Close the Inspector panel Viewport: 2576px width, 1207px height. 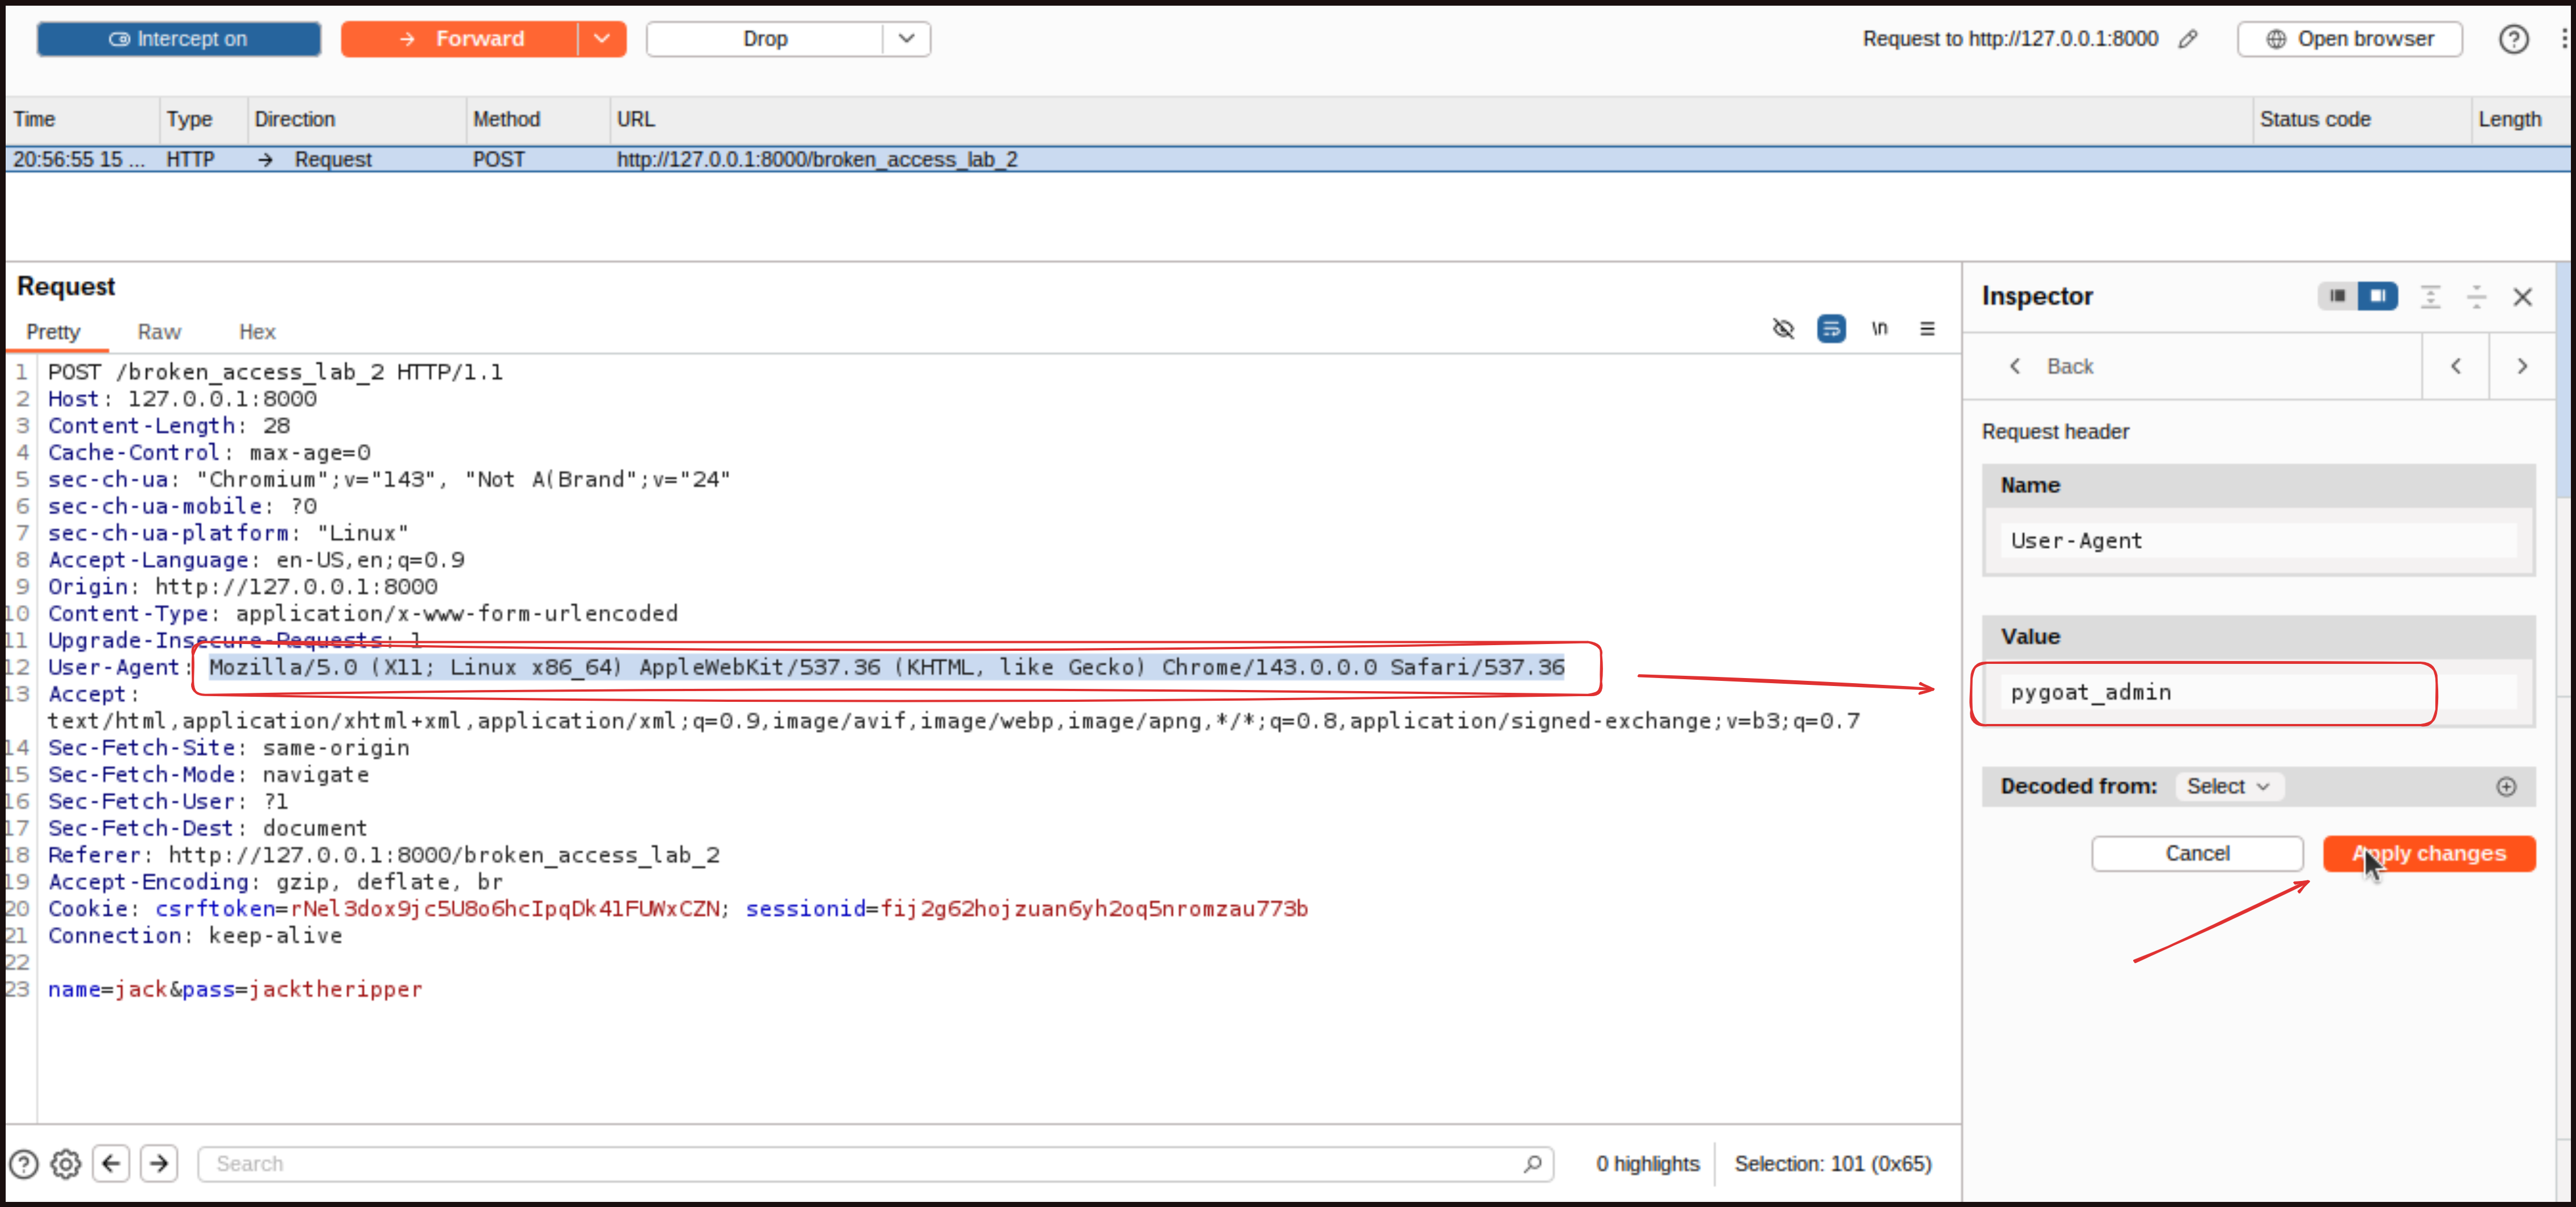[2523, 297]
